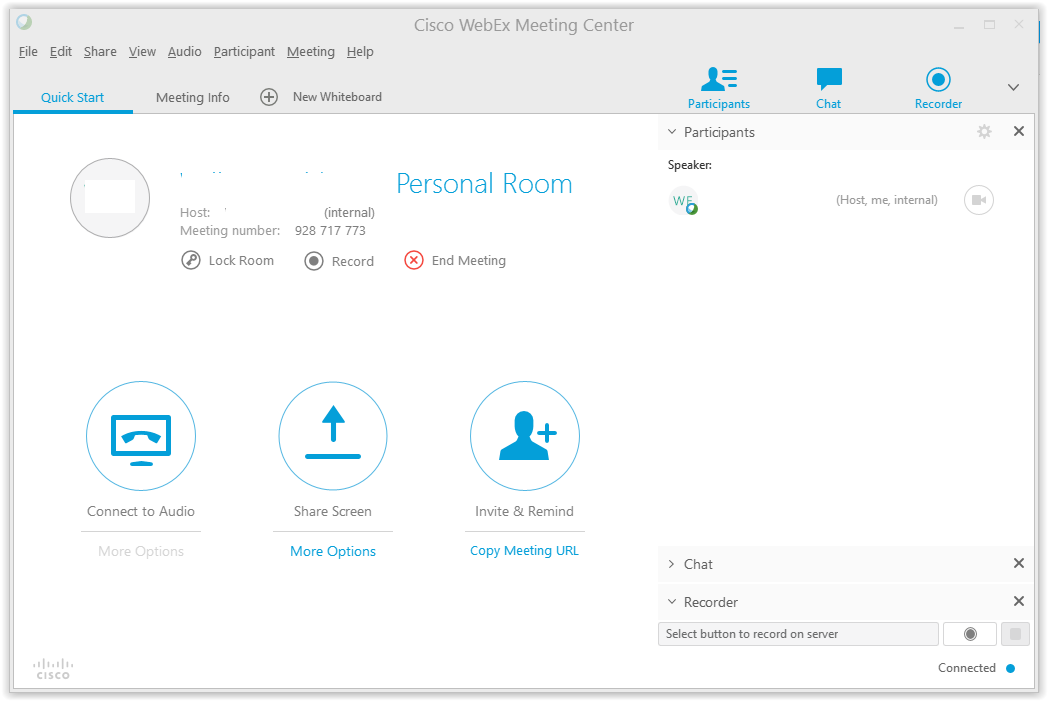Click the New Whiteboard plus icon
Image resolution: width=1048 pixels, height=701 pixels.
click(x=269, y=97)
